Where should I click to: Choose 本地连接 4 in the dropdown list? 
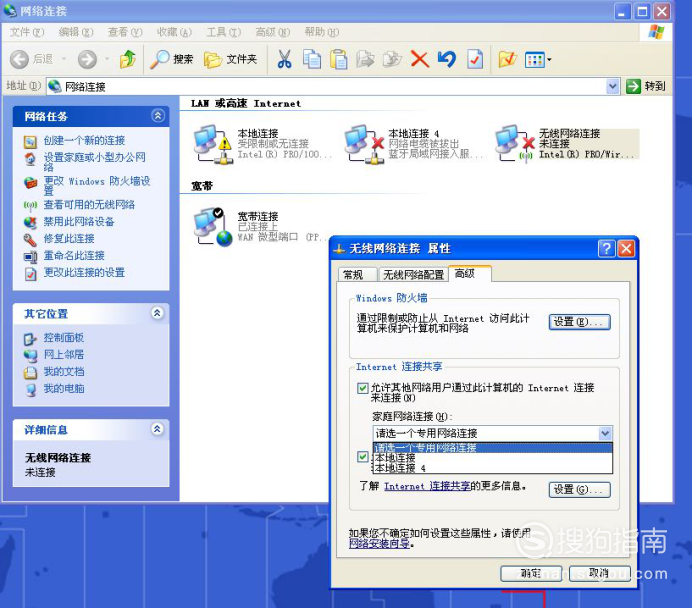click(x=493, y=468)
